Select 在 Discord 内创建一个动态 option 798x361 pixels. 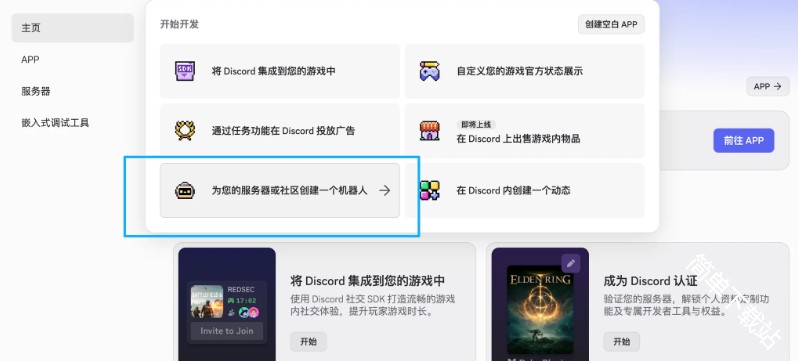(525, 190)
